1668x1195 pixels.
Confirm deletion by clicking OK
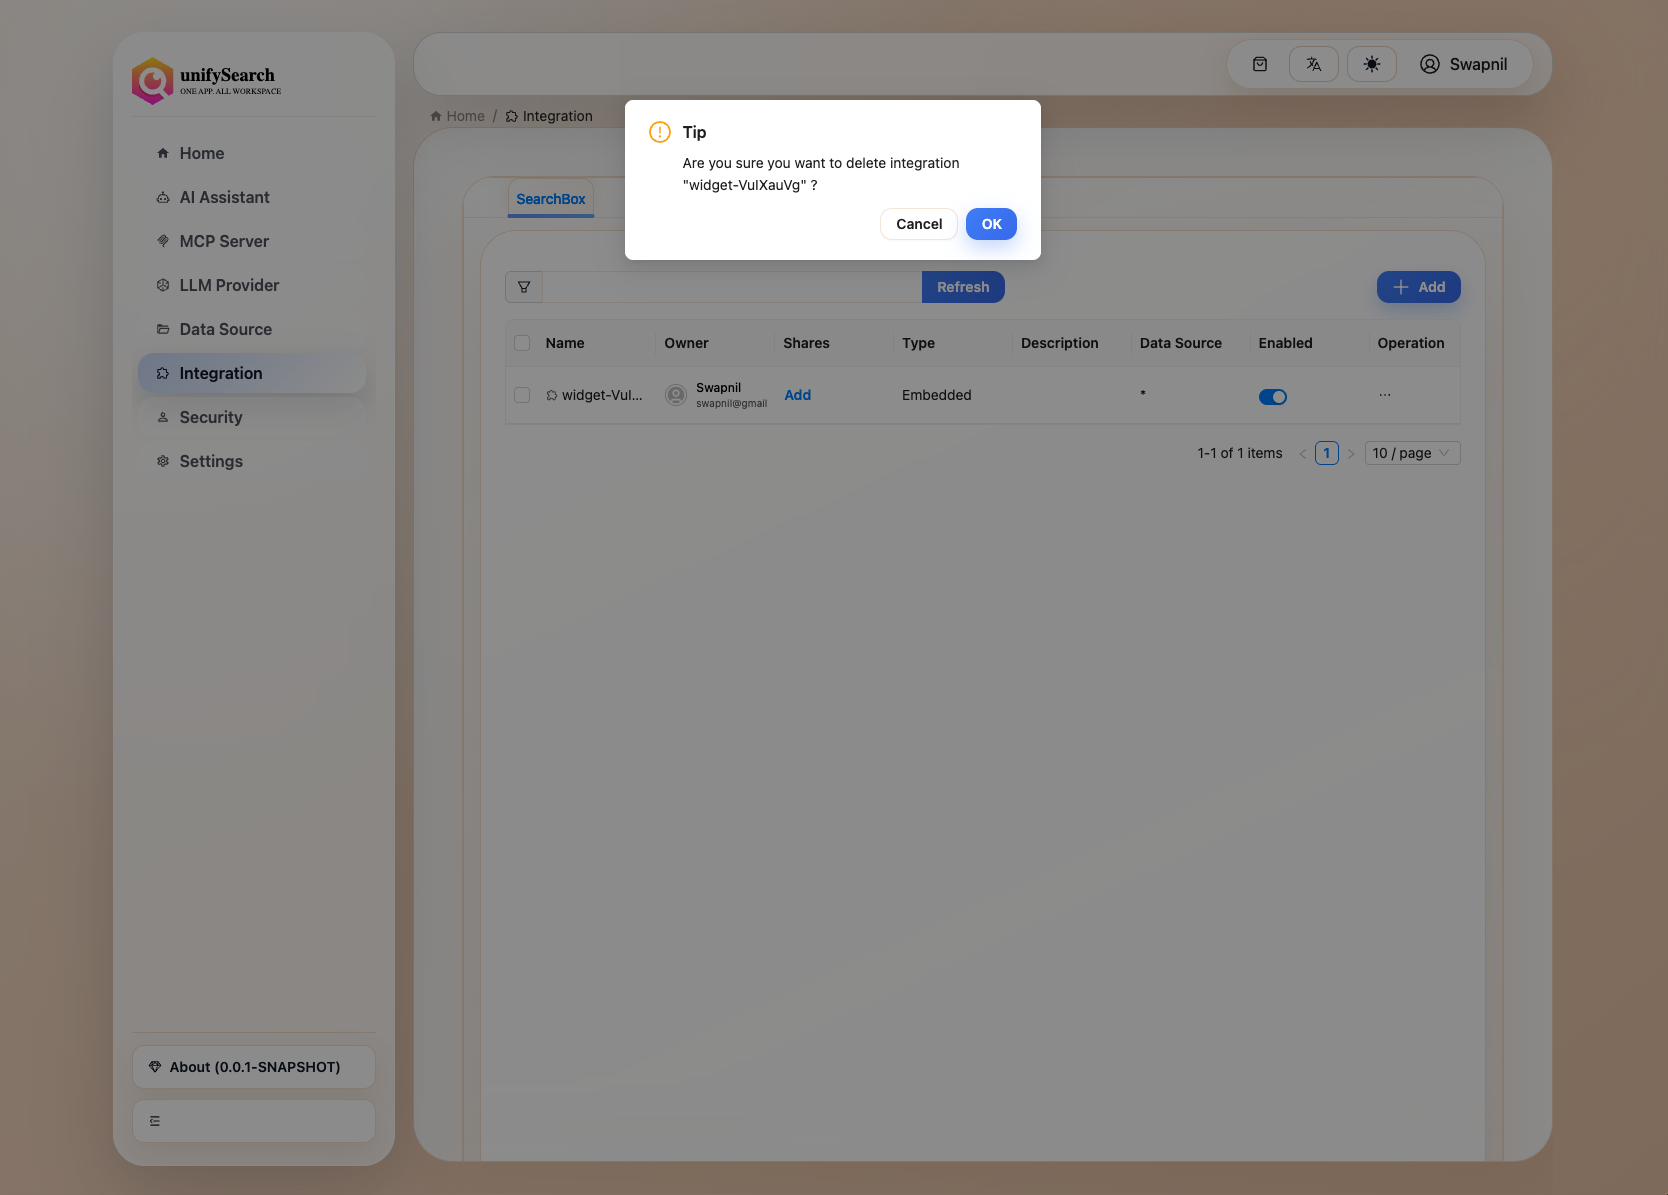tap(991, 224)
